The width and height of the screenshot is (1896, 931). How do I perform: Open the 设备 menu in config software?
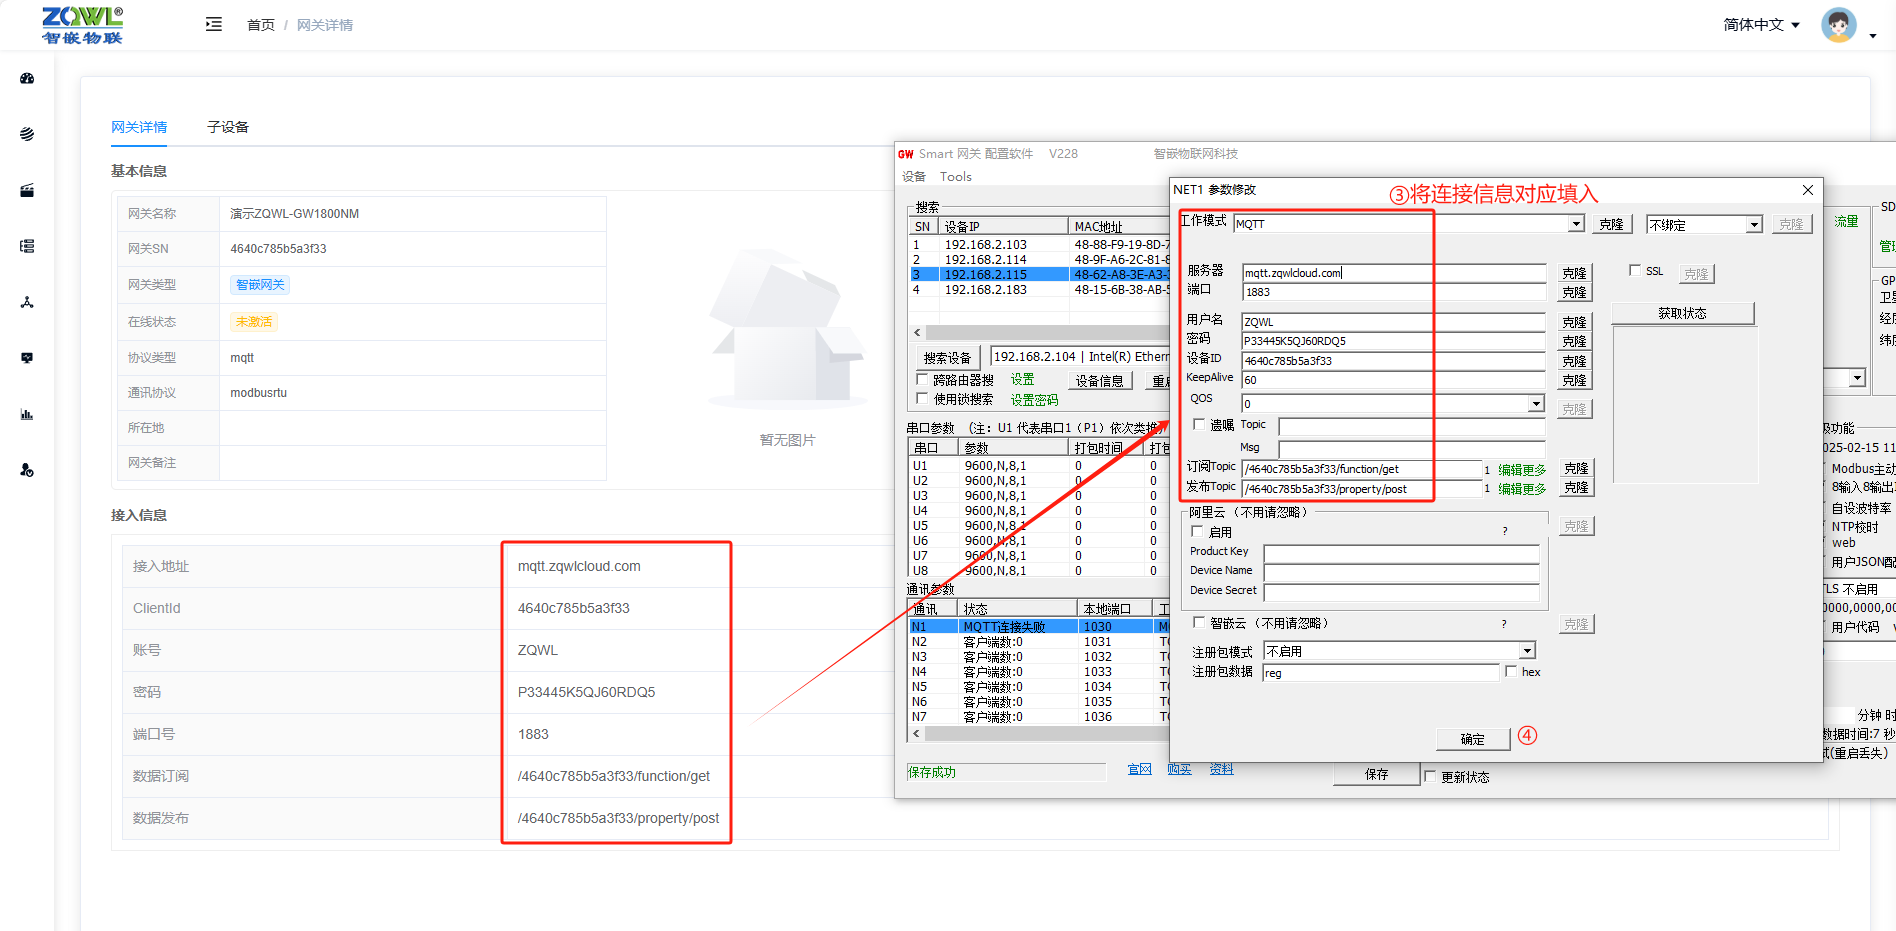click(914, 177)
